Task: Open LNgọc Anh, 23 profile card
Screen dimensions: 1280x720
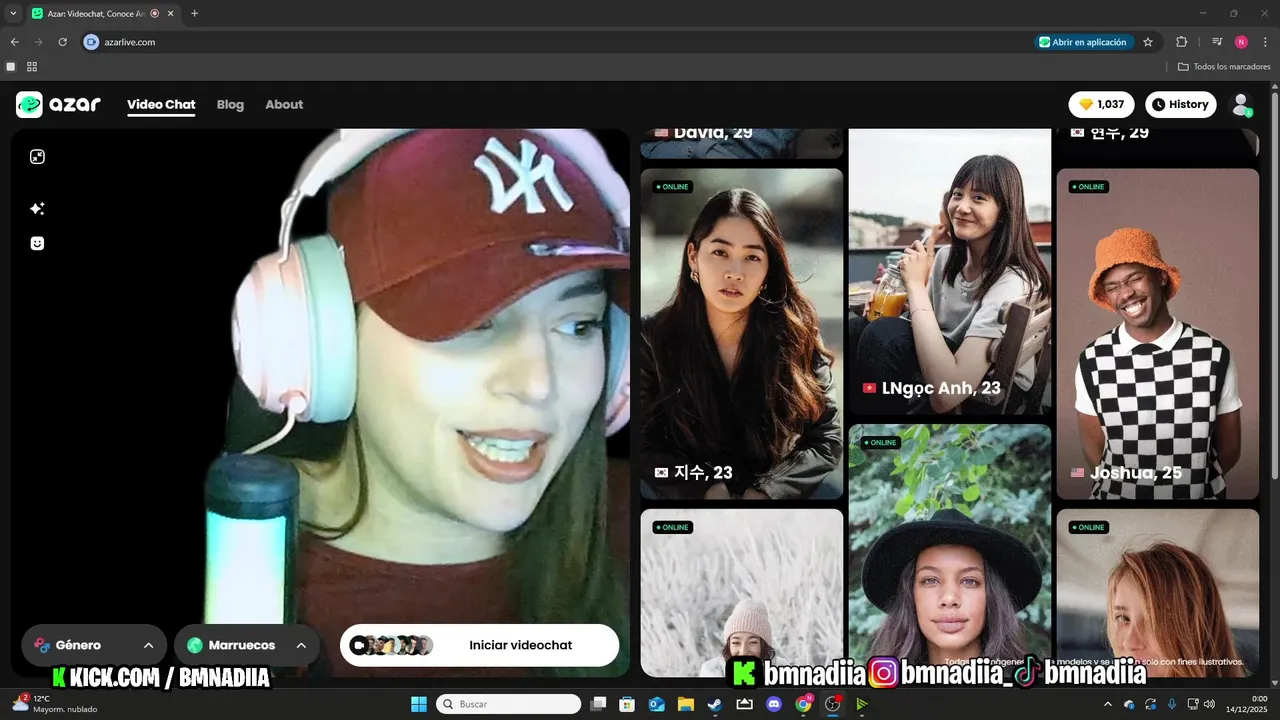Action: tap(949, 271)
